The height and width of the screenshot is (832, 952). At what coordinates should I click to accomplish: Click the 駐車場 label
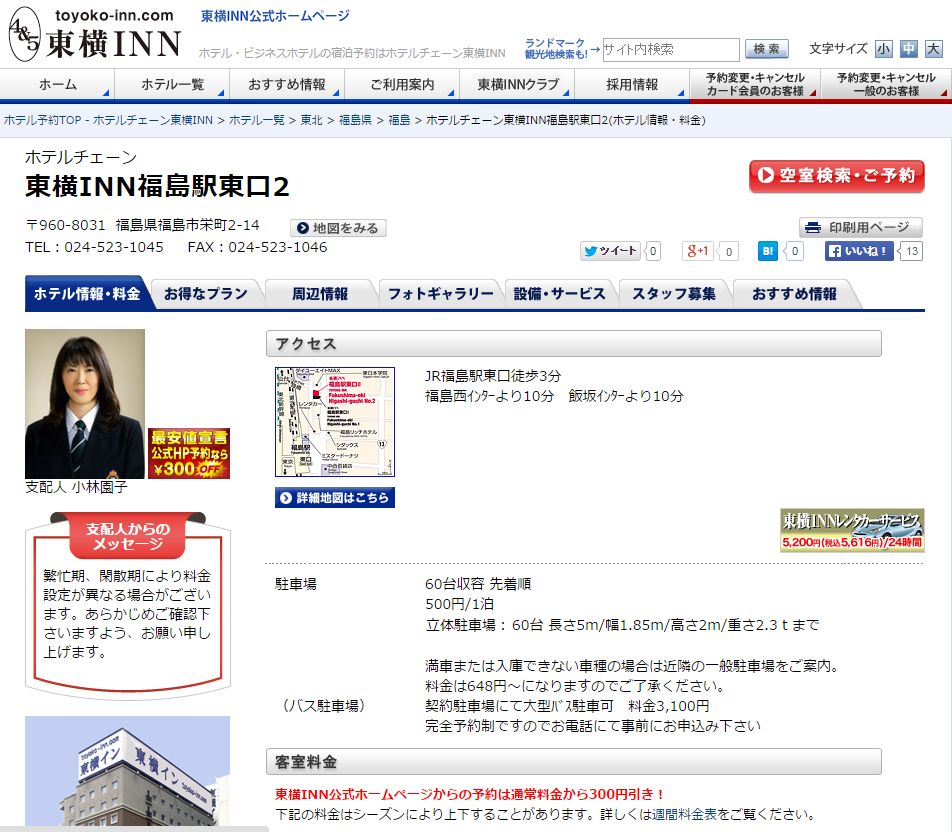tap(296, 584)
